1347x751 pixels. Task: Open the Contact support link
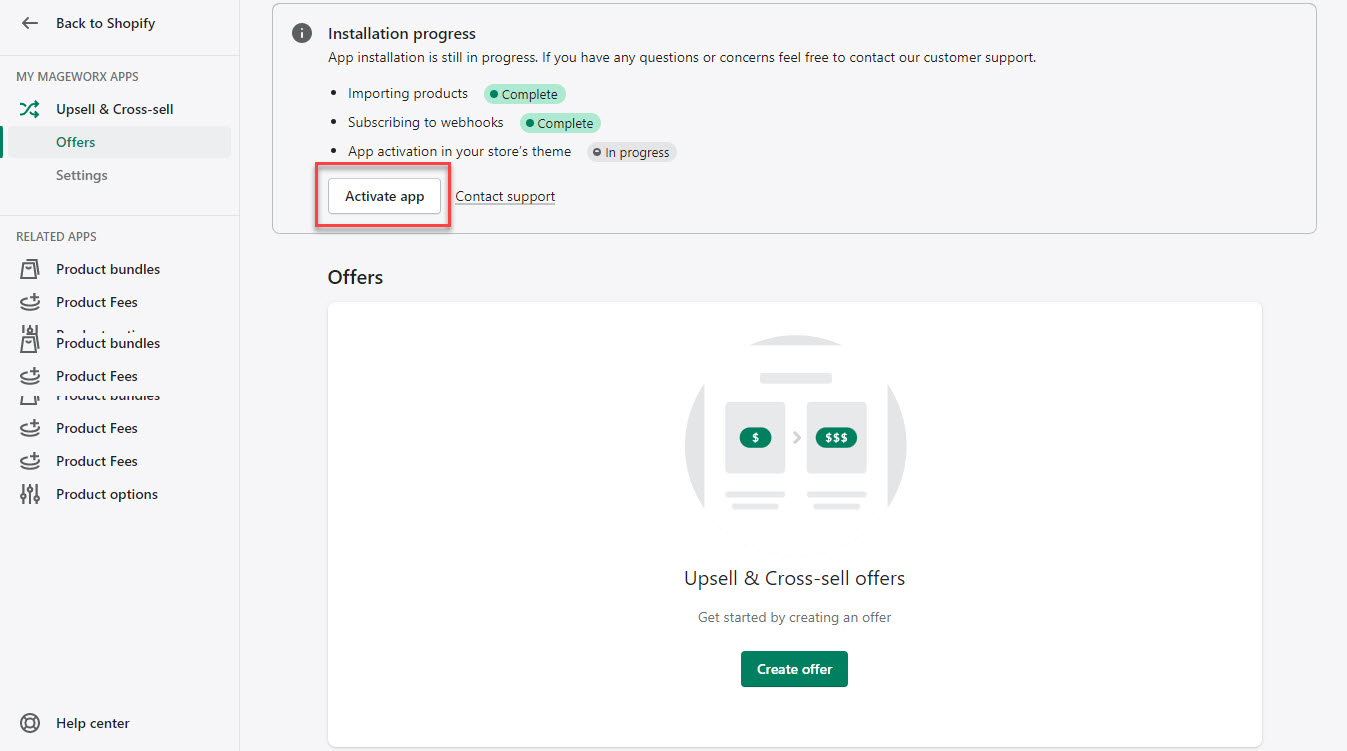coord(504,196)
